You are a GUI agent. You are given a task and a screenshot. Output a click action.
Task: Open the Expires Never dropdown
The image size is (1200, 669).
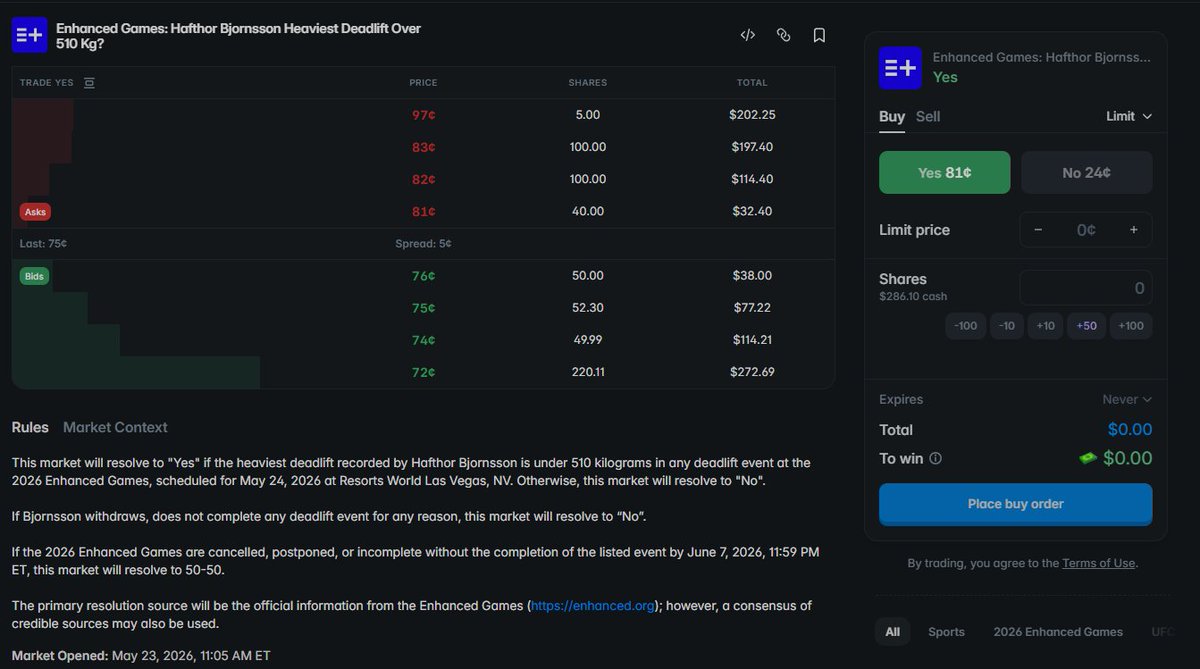click(1127, 399)
